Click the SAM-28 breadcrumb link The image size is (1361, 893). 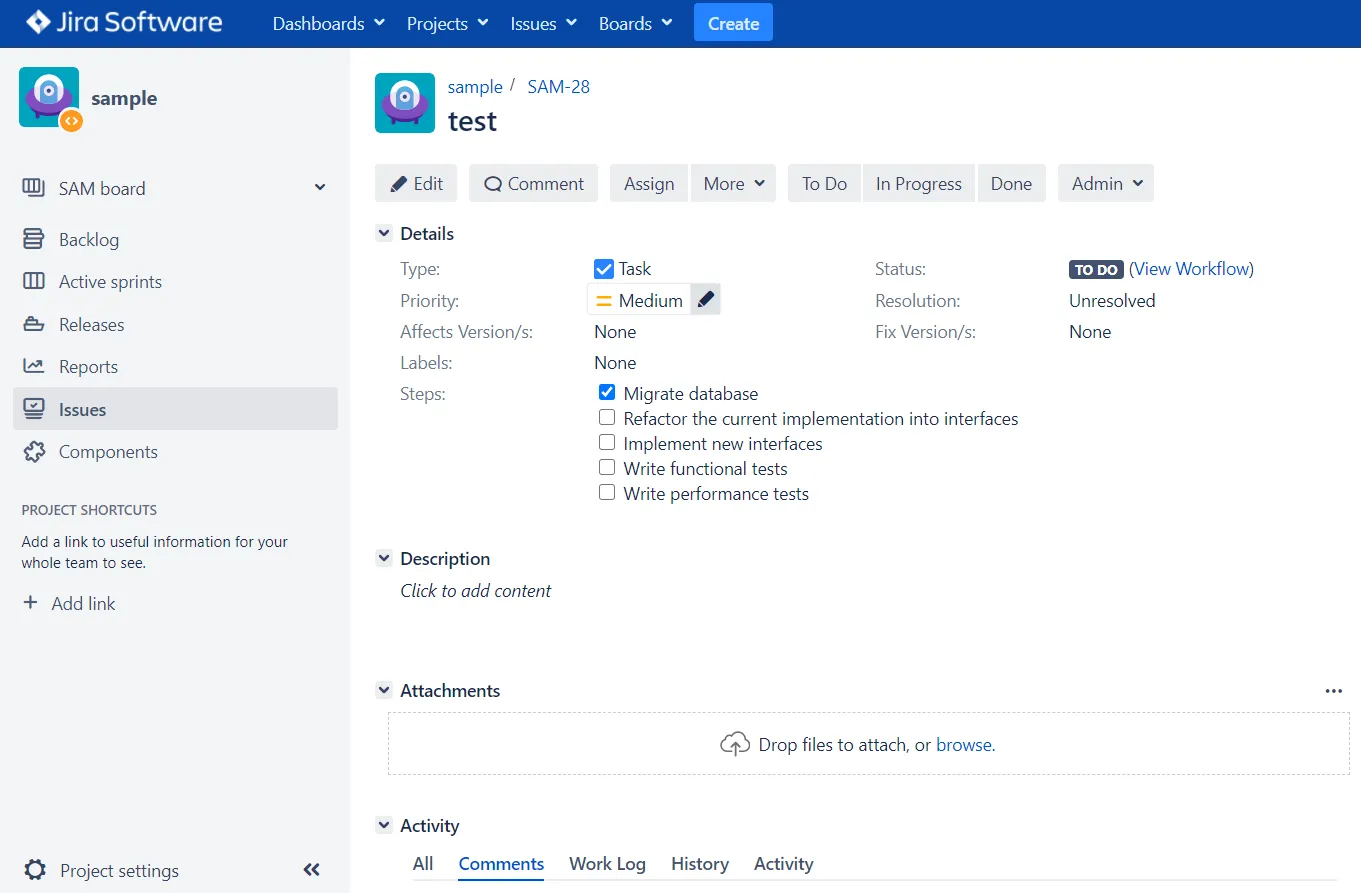click(x=558, y=86)
